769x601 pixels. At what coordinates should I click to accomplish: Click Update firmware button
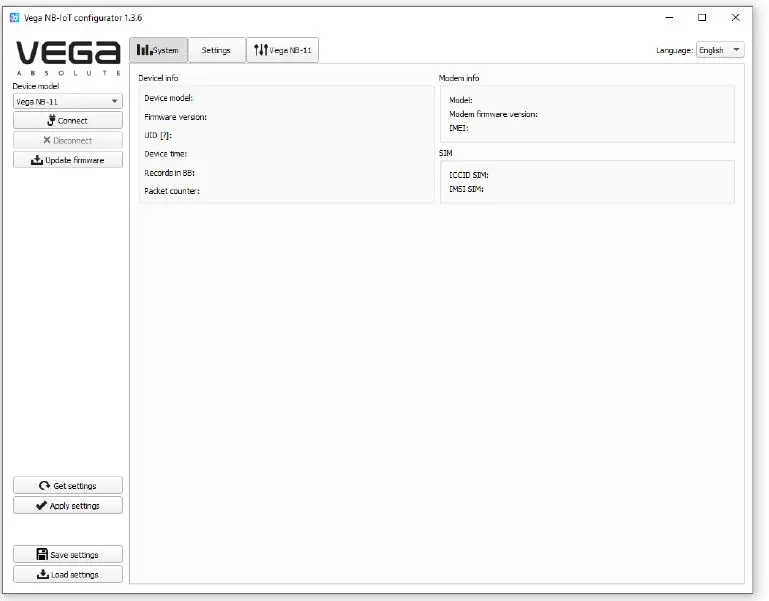click(68, 160)
